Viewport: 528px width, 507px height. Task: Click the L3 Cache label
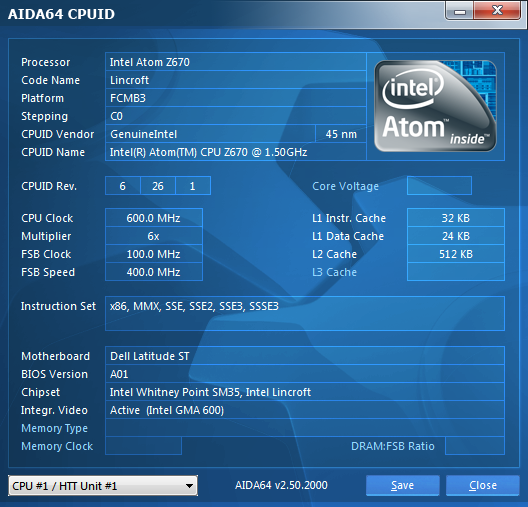click(334, 272)
